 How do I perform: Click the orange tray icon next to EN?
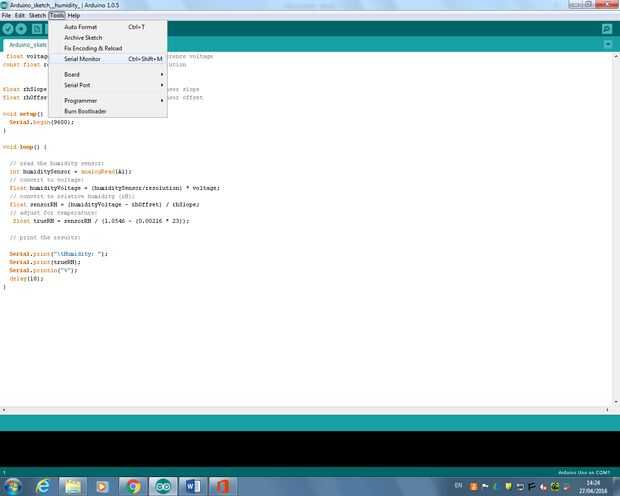click(473, 487)
